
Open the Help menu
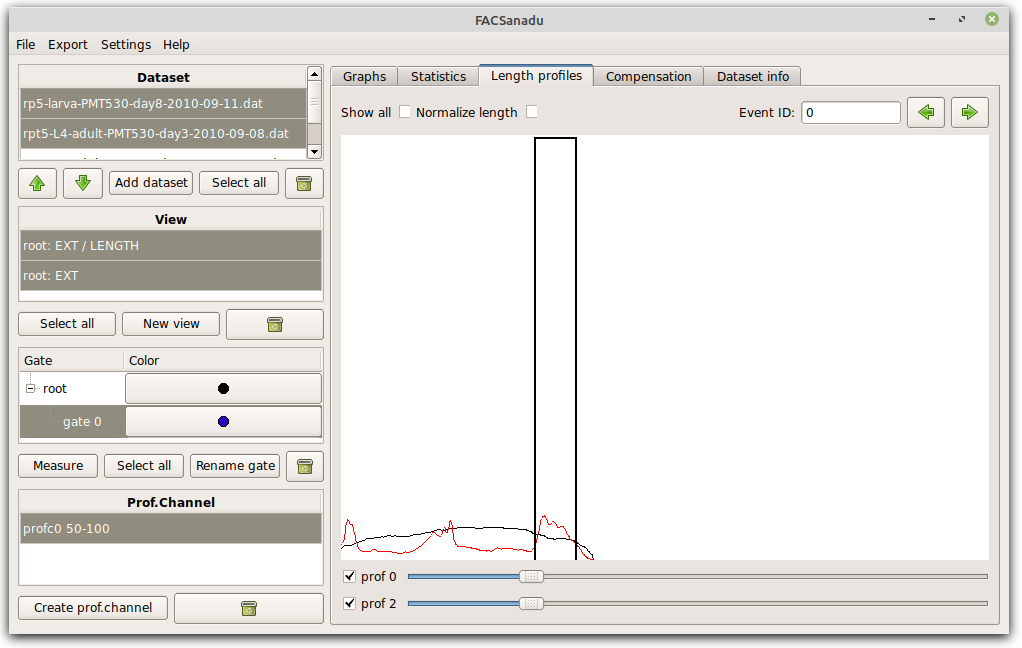(x=176, y=44)
